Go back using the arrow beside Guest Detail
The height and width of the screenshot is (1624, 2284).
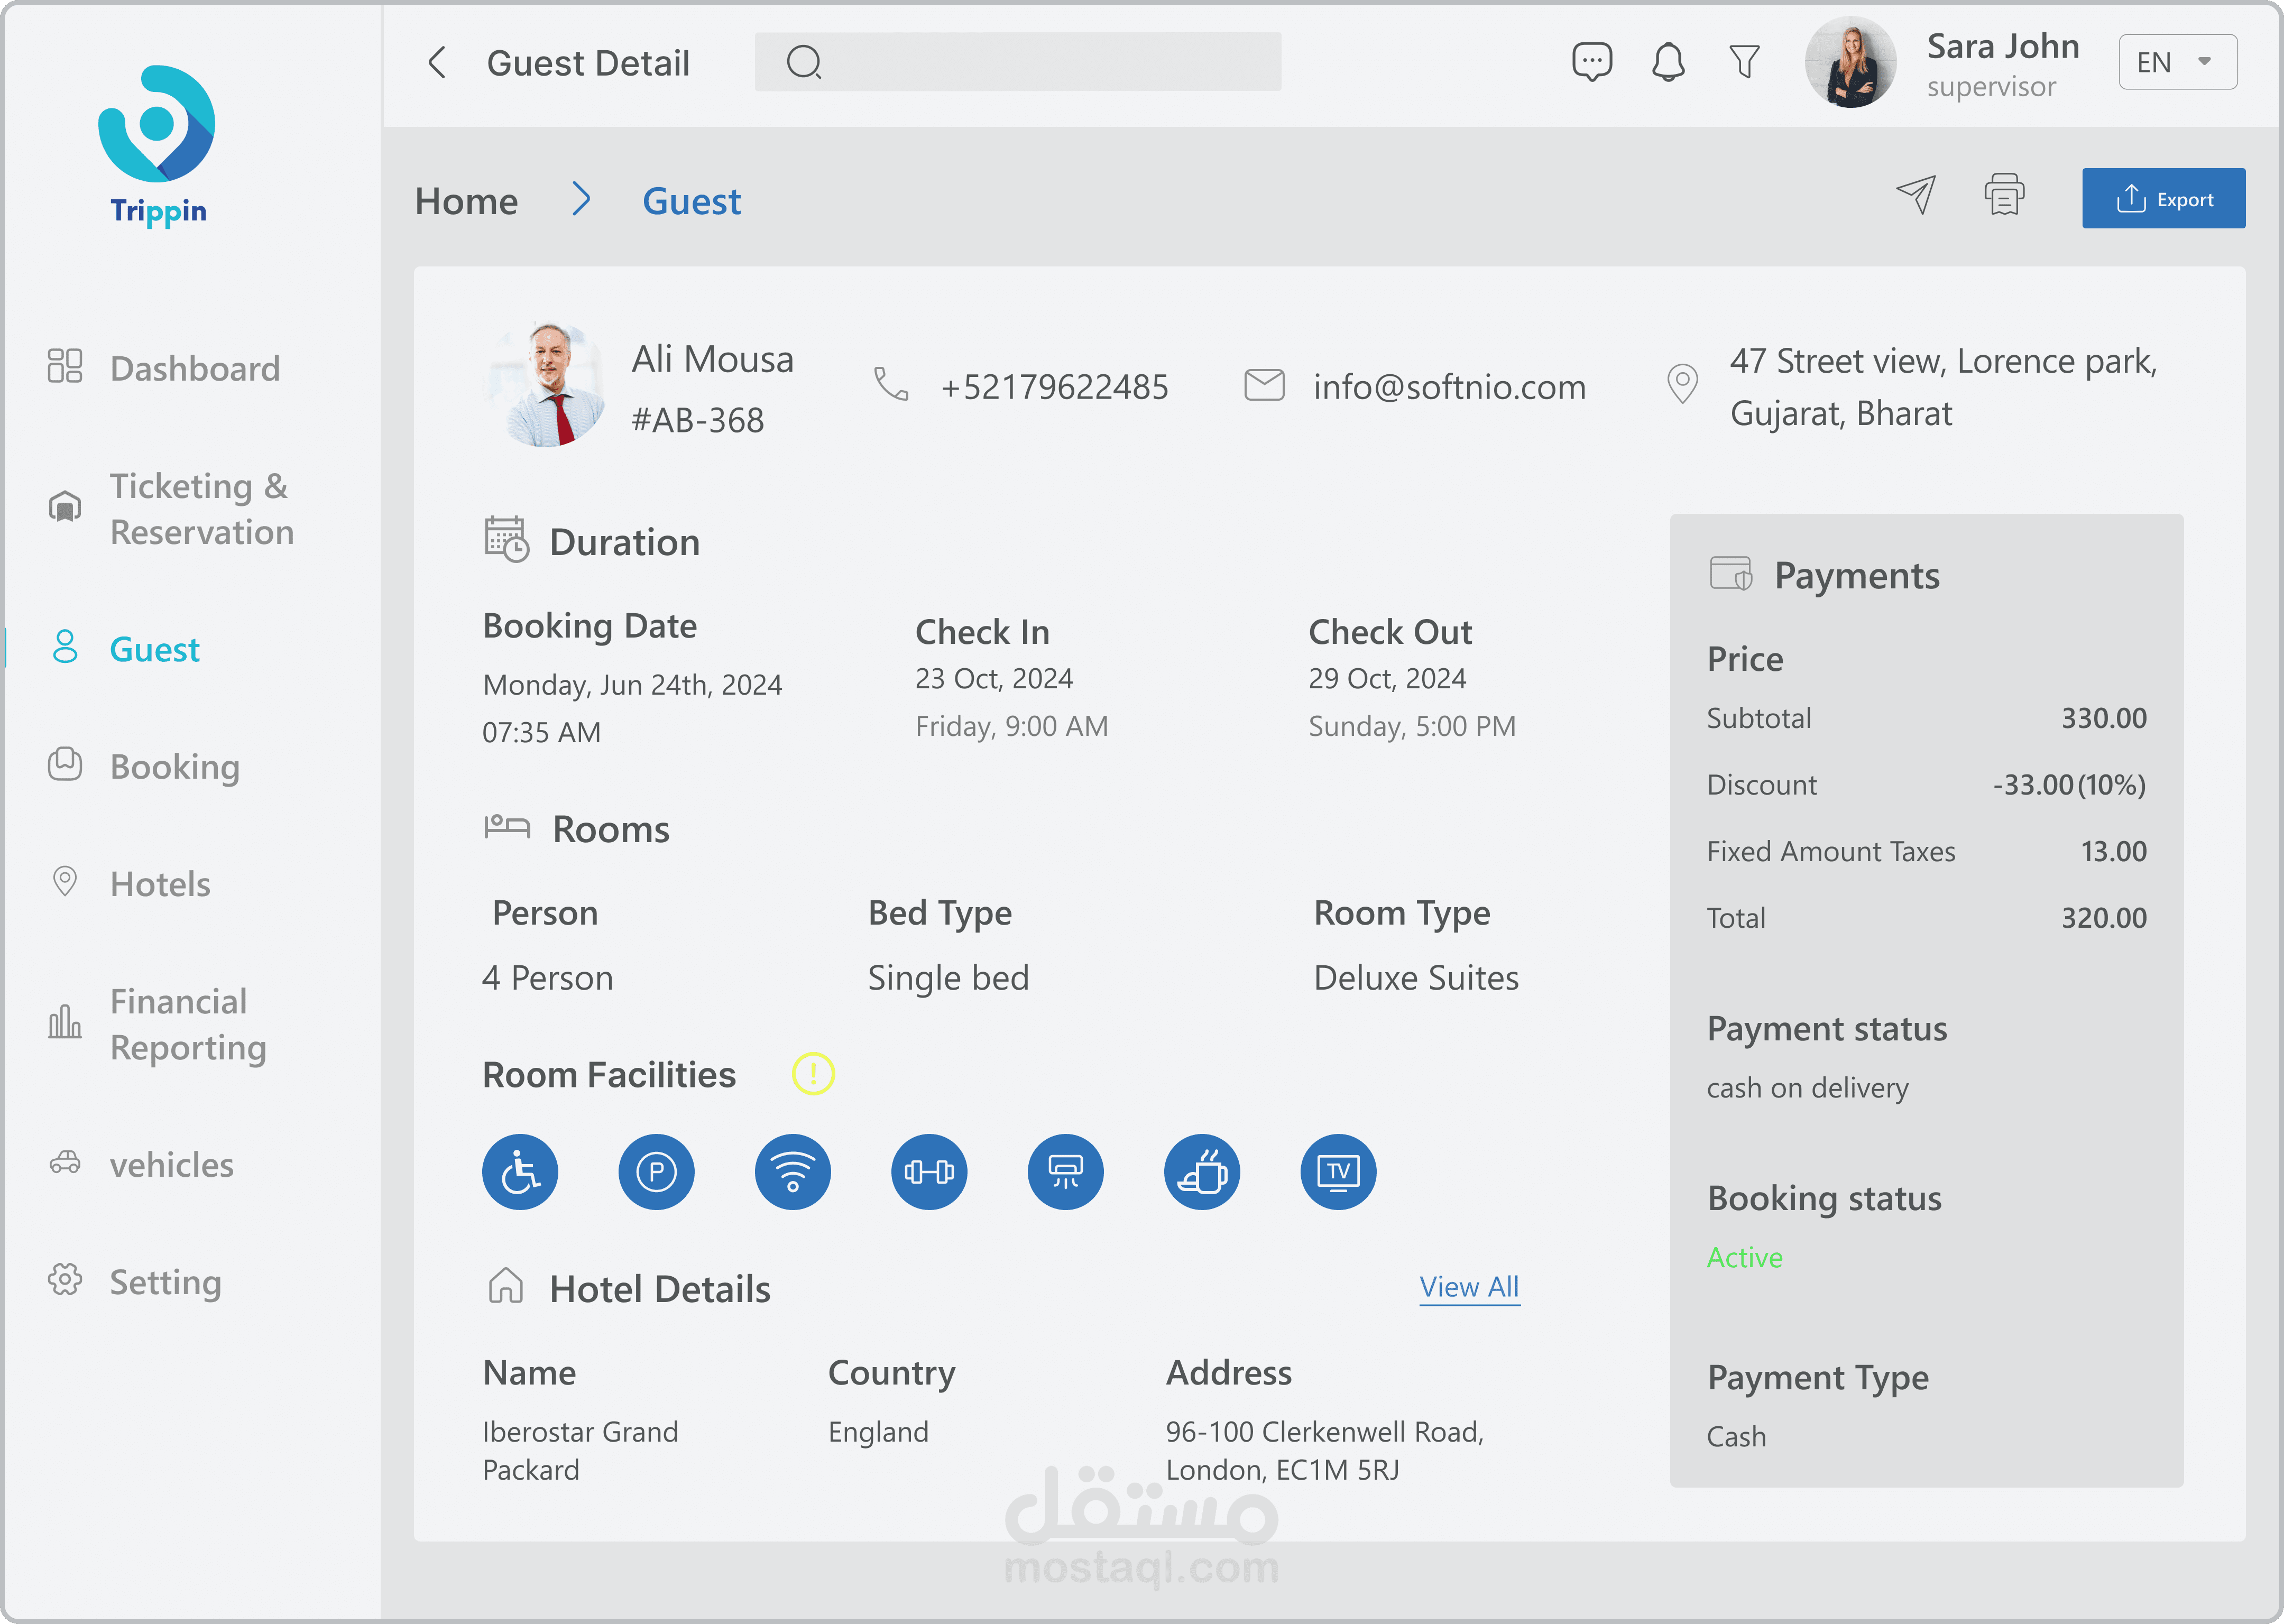tap(437, 62)
